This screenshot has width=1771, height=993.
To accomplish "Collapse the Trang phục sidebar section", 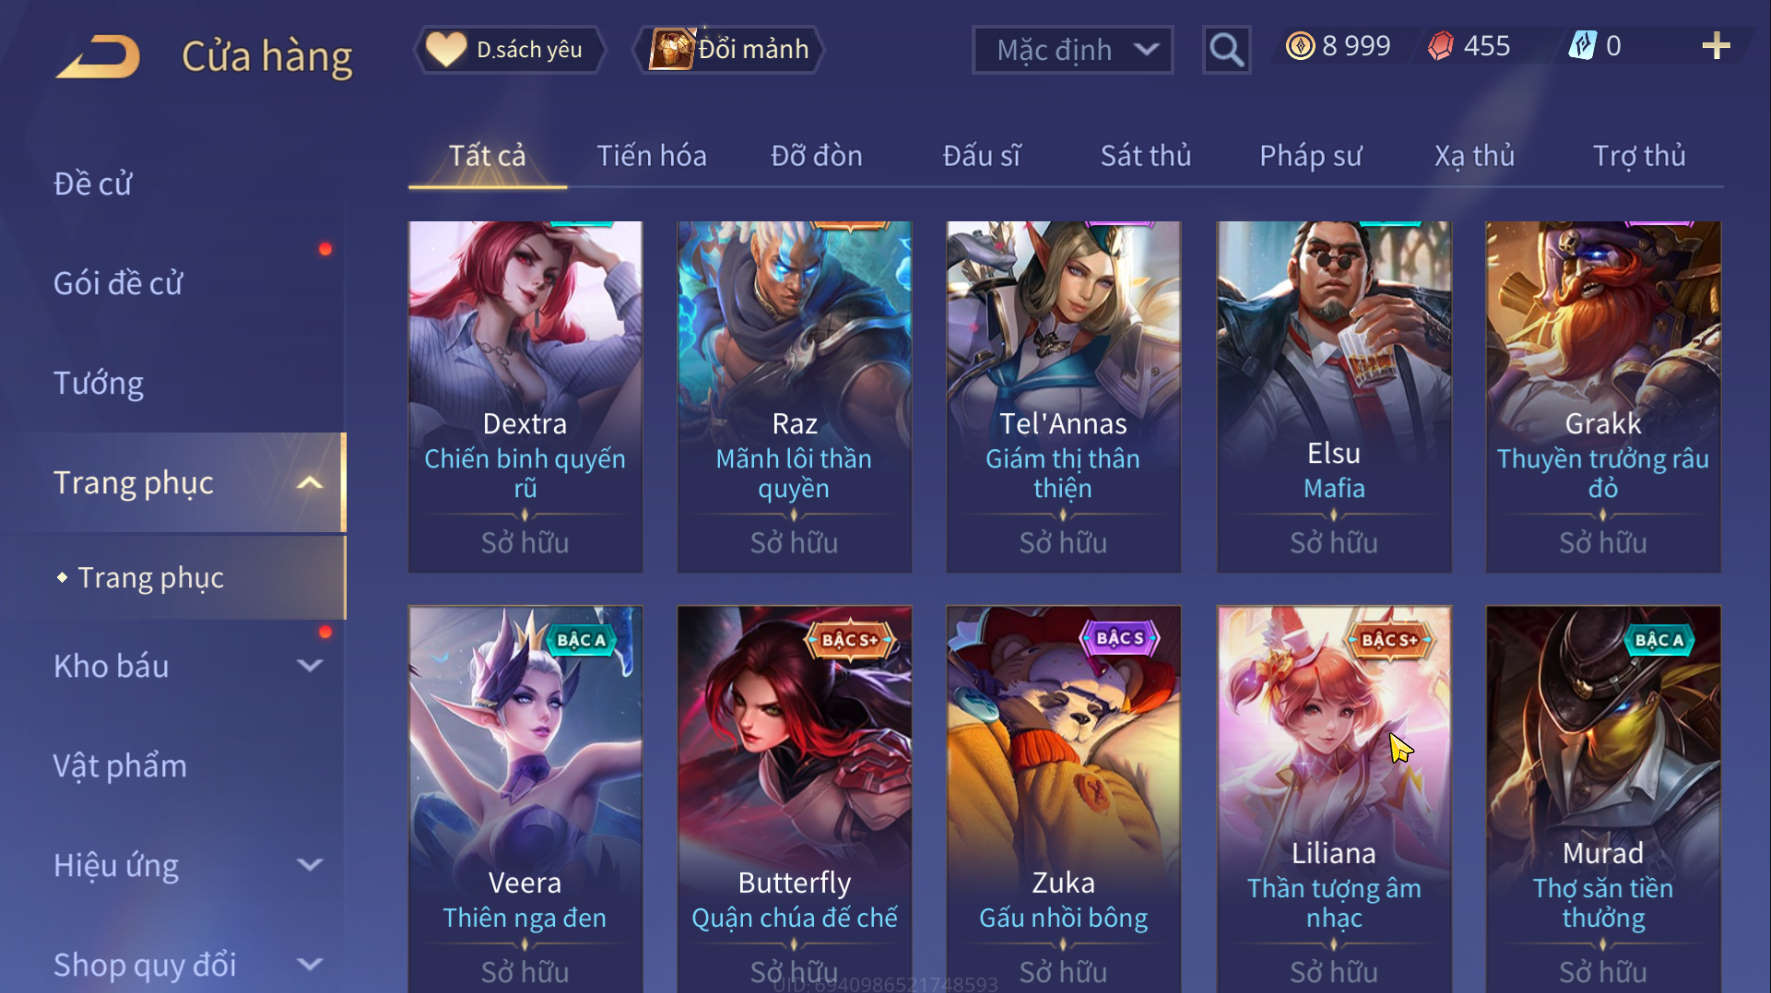I will pos(310,483).
